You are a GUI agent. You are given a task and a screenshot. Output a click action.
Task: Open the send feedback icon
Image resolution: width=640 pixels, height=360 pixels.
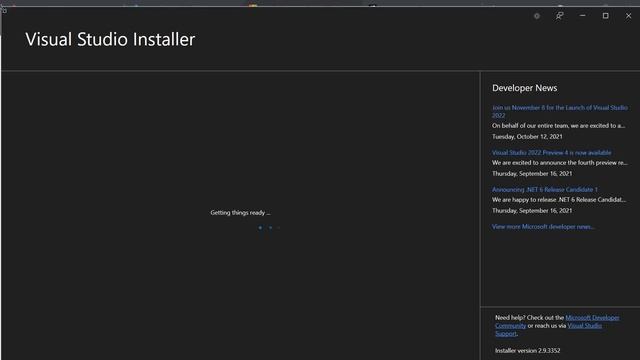(560, 16)
